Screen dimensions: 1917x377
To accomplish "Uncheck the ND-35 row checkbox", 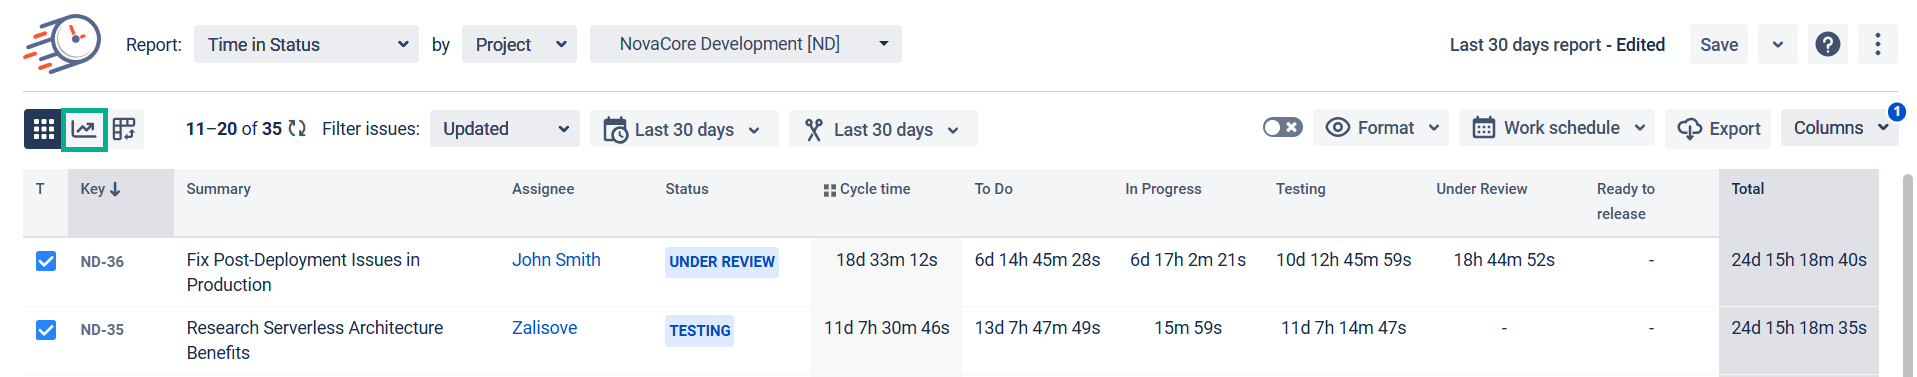I will click(46, 329).
